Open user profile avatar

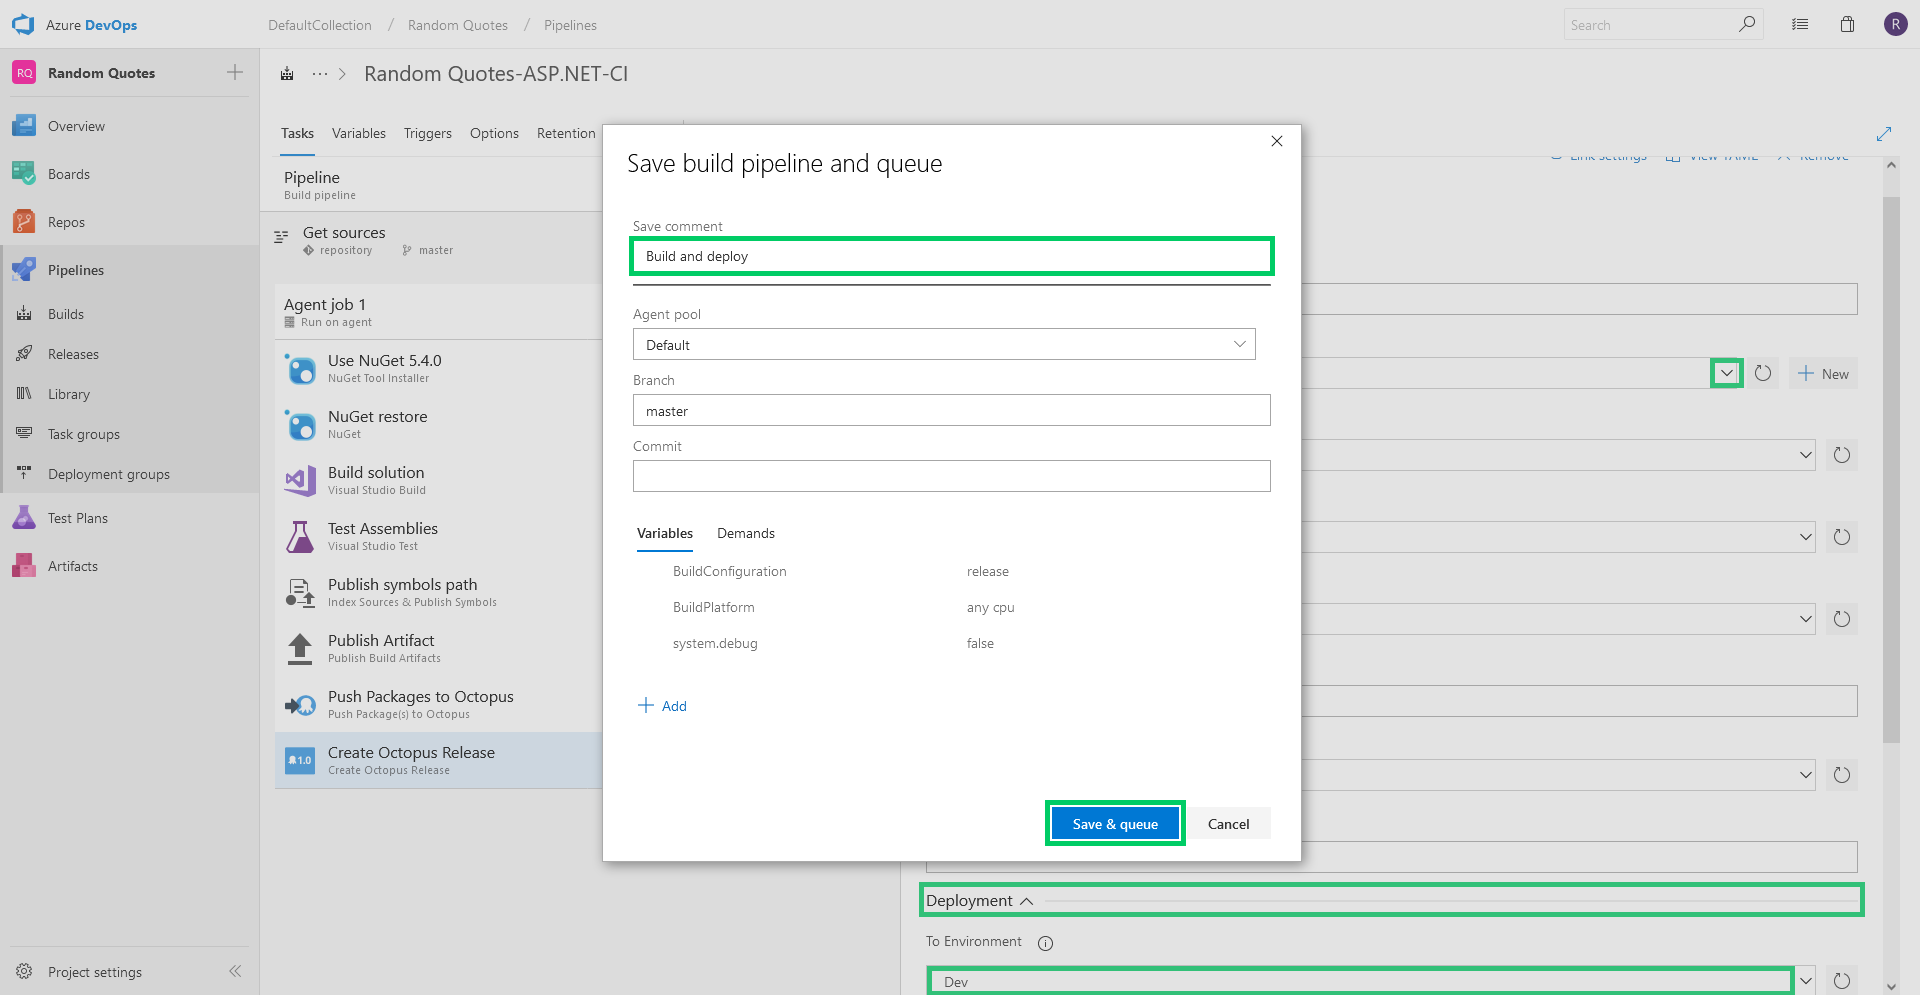tap(1896, 24)
